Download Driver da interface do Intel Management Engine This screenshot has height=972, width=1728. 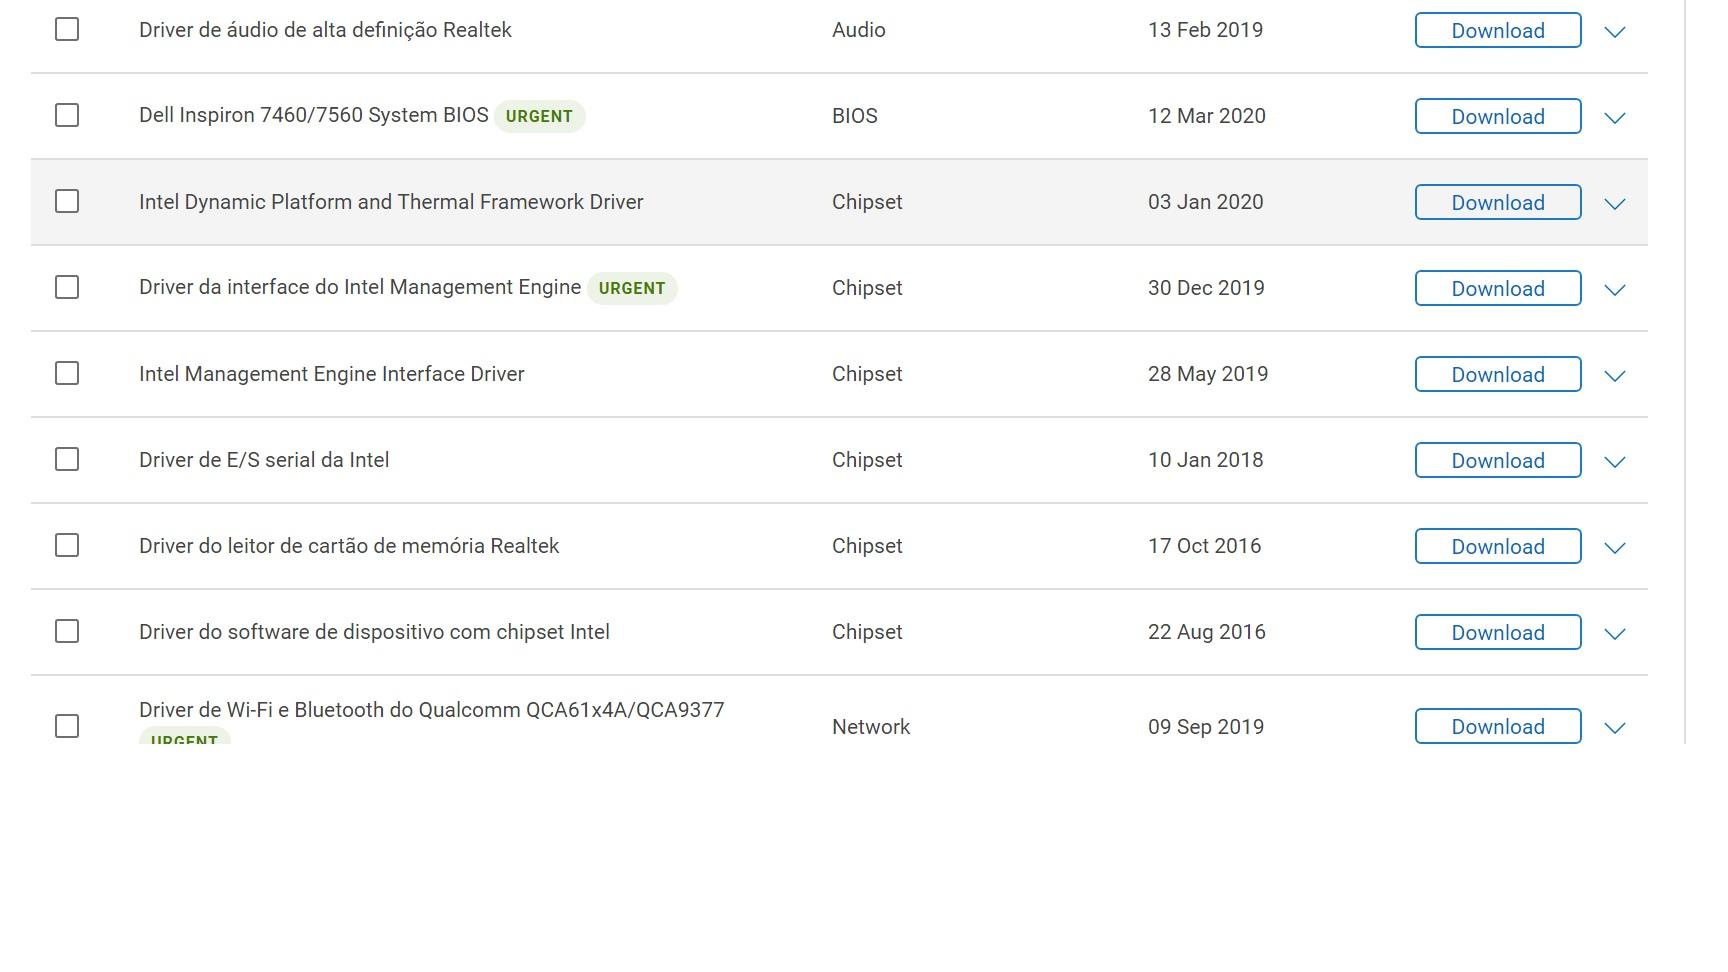pyautogui.click(x=1497, y=288)
